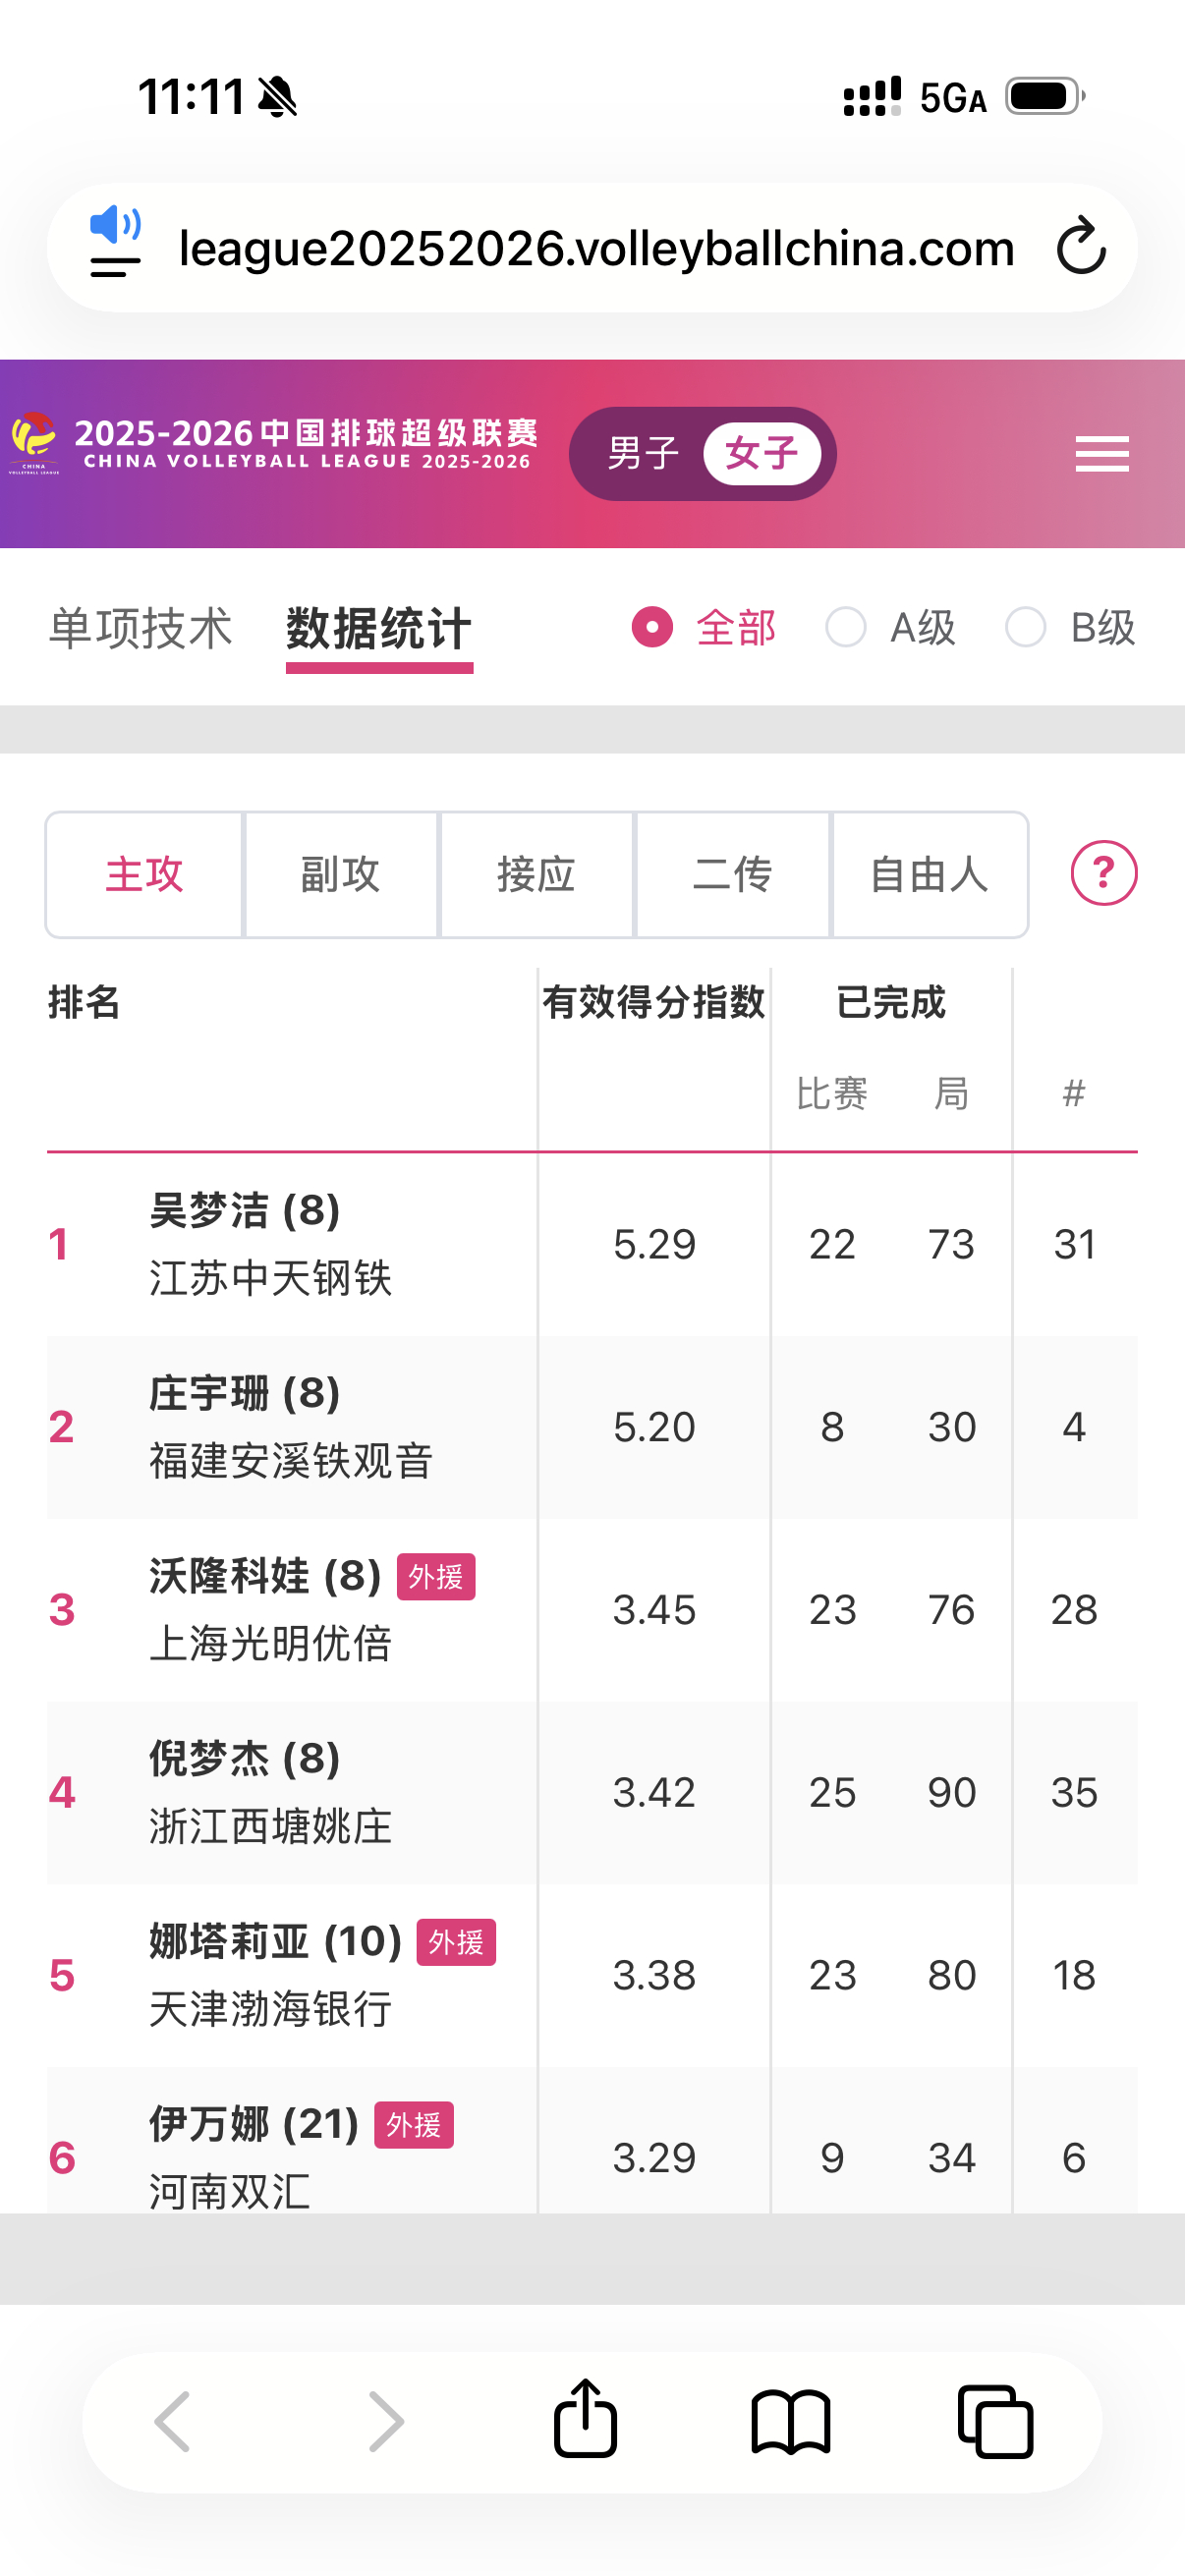Image resolution: width=1185 pixels, height=2576 pixels.
Task: Navigate back with the back arrow
Action: 175,2421
